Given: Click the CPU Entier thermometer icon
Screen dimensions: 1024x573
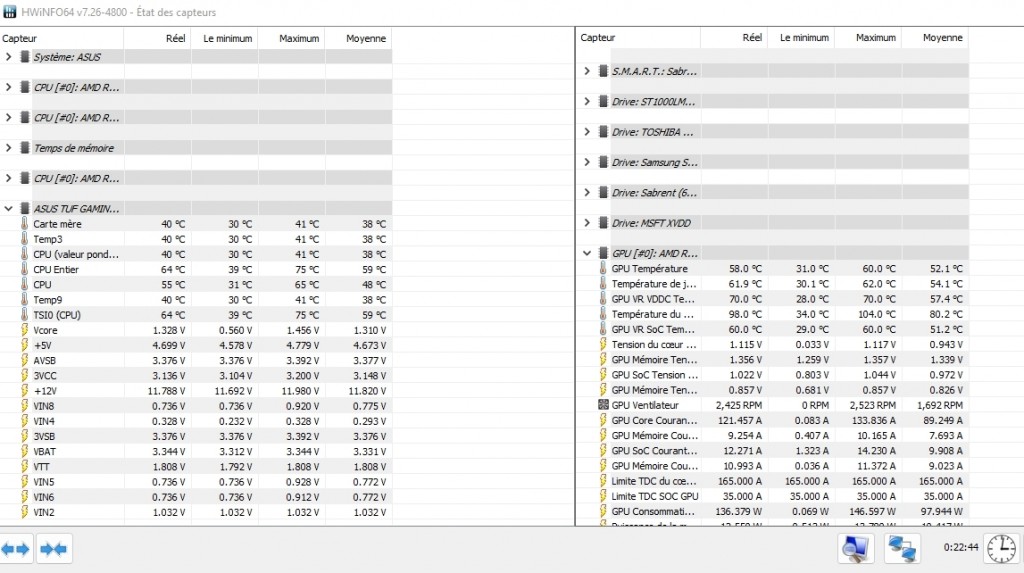Looking at the screenshot, I should click(x=25, y=269).
